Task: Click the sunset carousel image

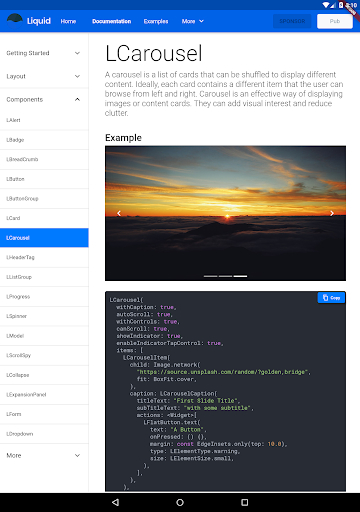Action: (x=225, y=213)
